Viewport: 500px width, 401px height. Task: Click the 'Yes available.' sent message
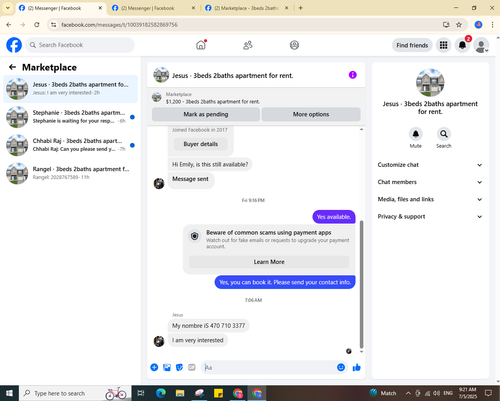pos(334,217)
